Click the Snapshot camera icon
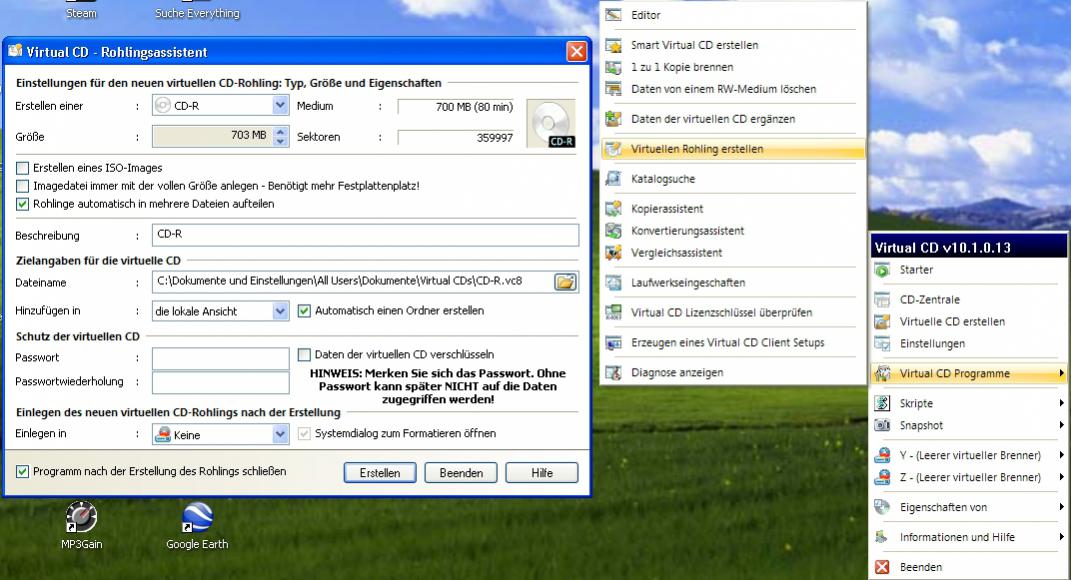 click(882, 426)
